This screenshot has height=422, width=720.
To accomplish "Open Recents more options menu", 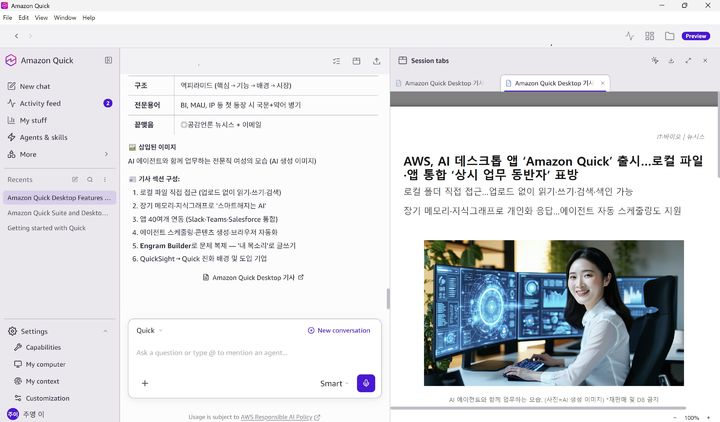I will click(105, 180).
